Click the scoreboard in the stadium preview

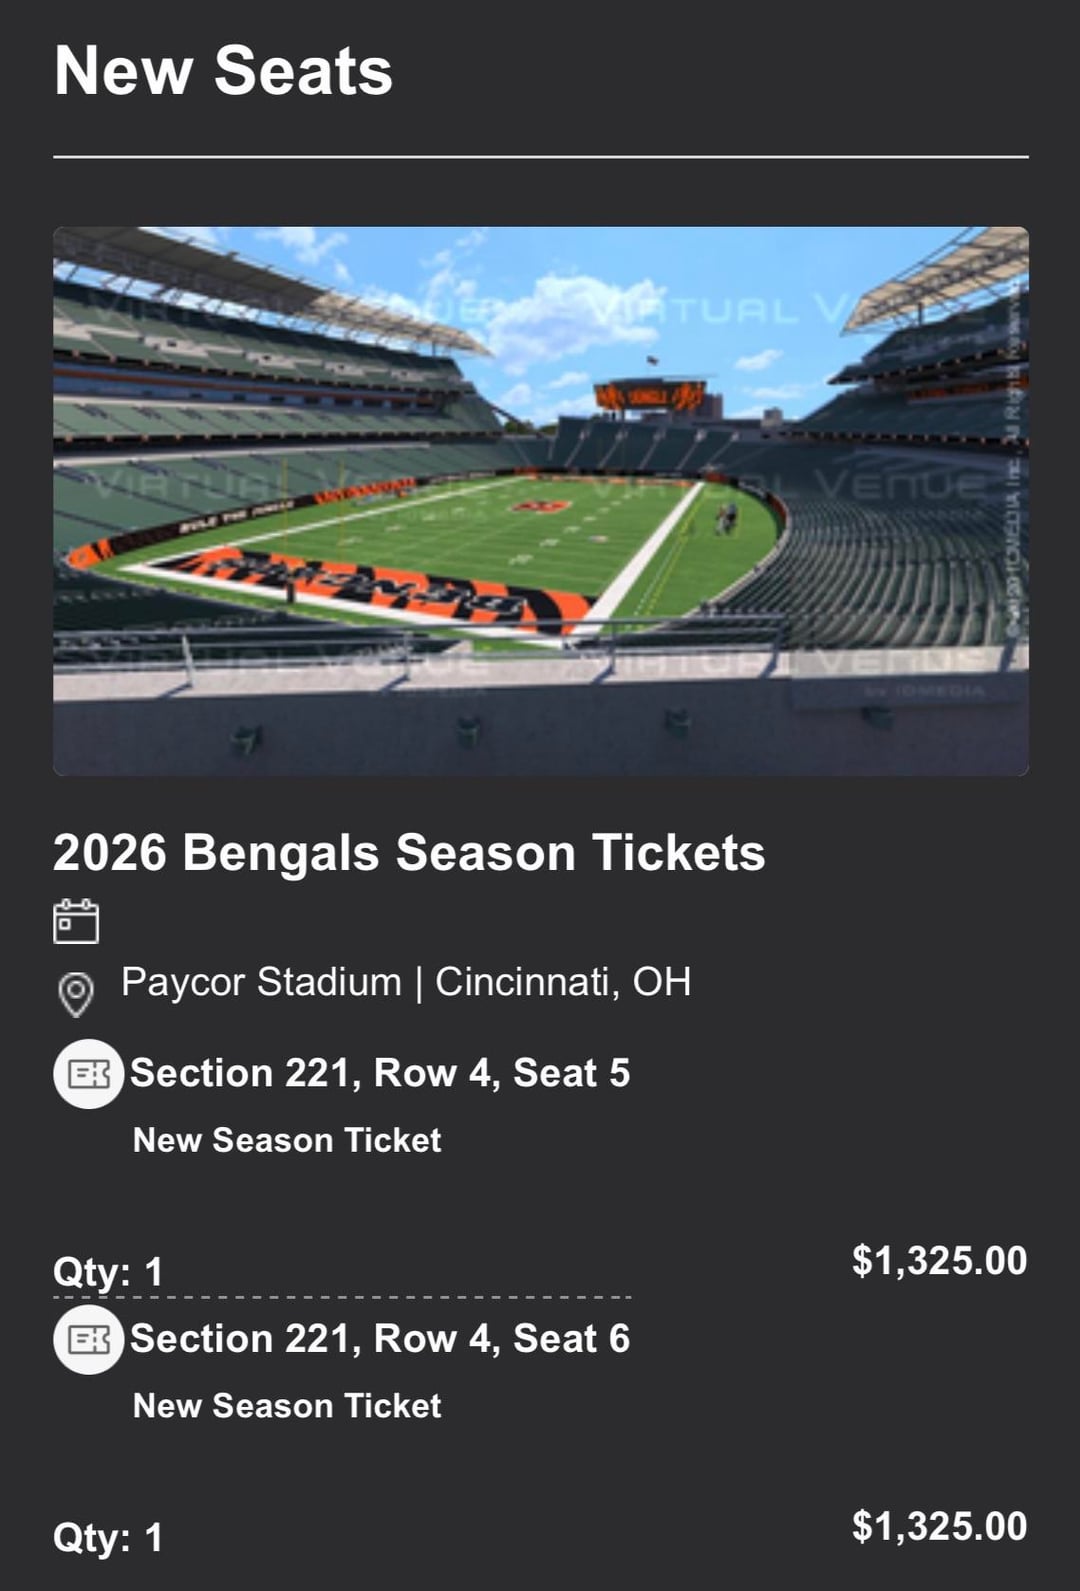(x=650, y=396)
